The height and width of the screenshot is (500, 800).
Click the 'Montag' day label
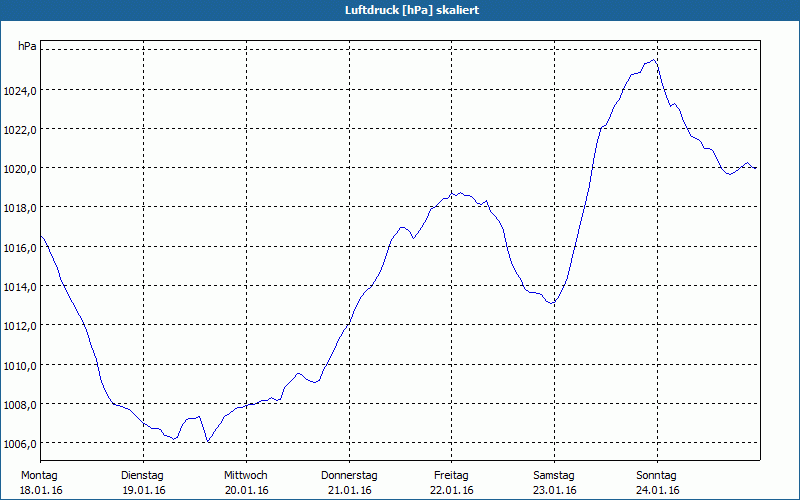[39, 476]
